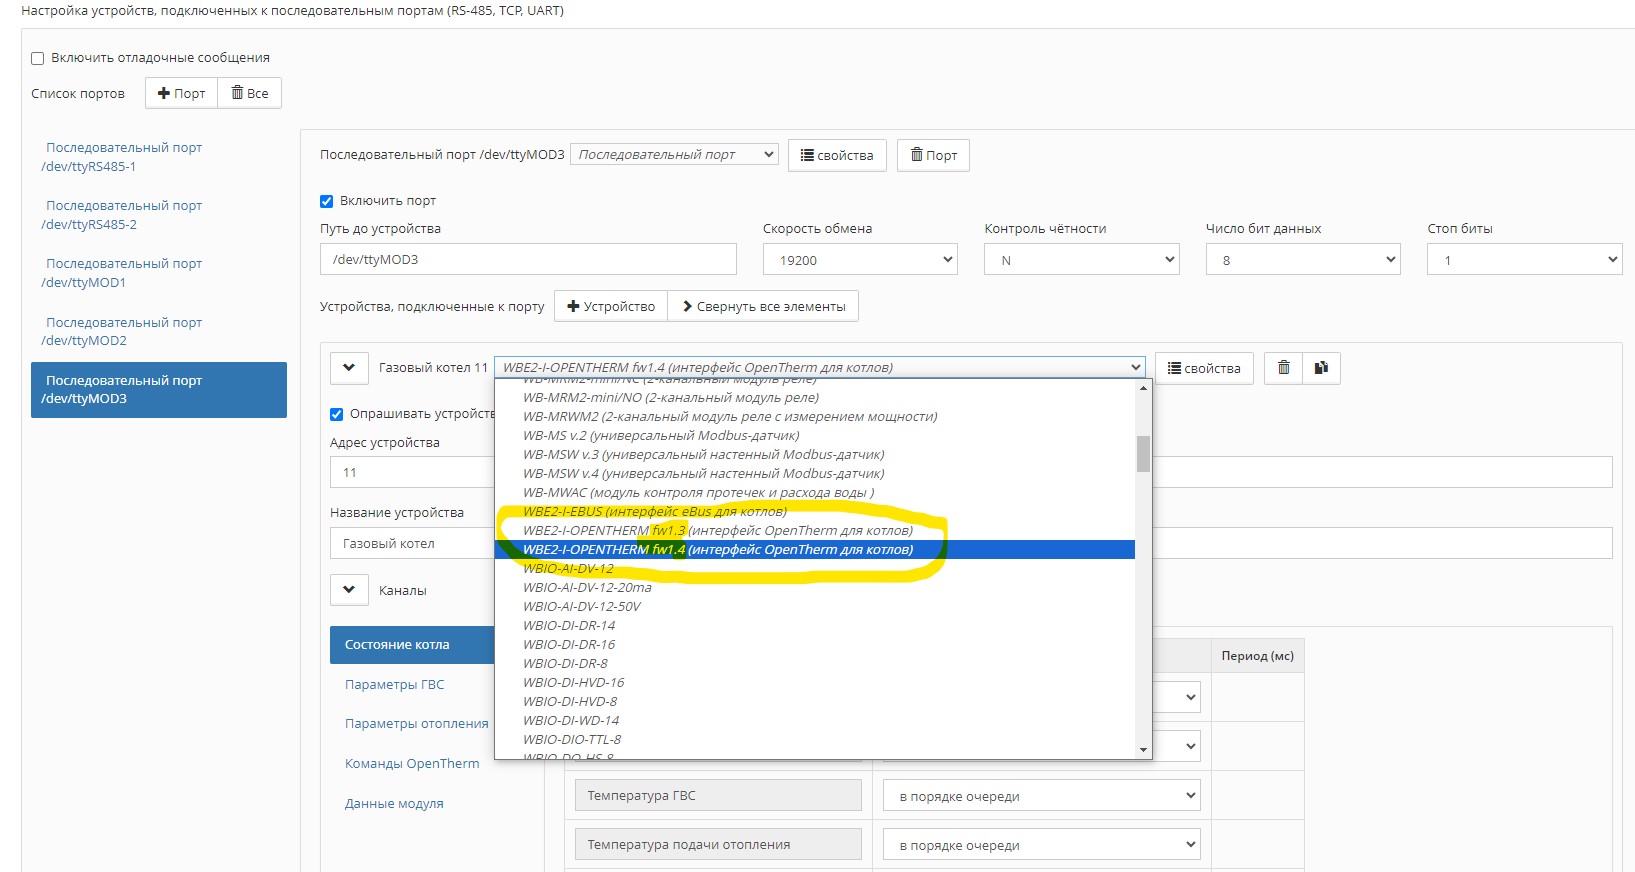Screen dimensions: 1635x872
Task: Switch to the Параметры ГВС tab
Action: [394, 685]
